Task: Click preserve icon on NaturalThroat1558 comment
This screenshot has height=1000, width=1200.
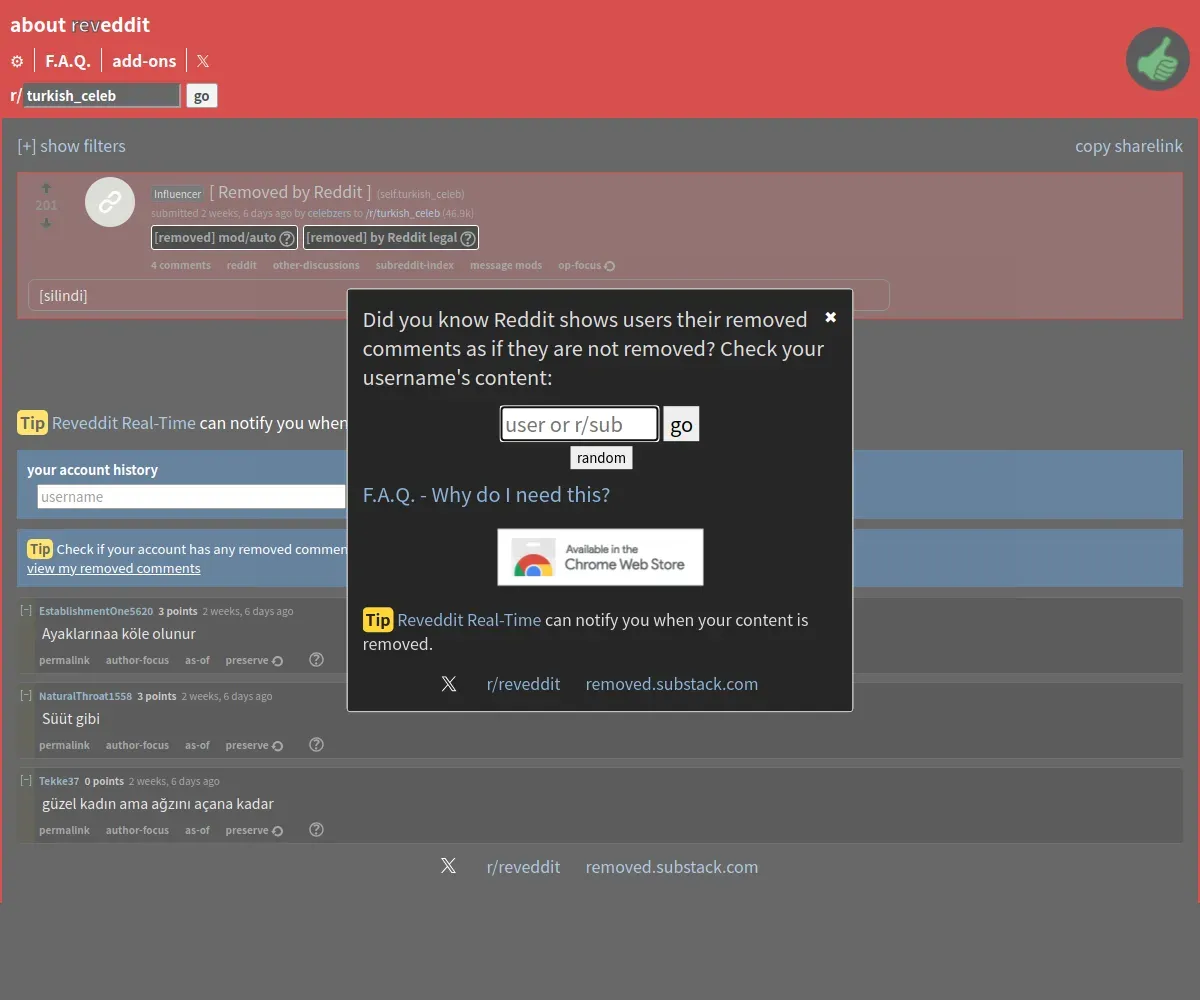Action: pyautogui.click(x=278, y=746)
